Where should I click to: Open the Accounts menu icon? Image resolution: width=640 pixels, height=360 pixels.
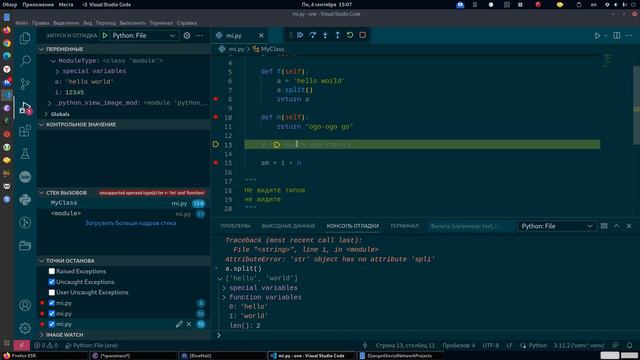pyautogui.click(x=25, y=305)
